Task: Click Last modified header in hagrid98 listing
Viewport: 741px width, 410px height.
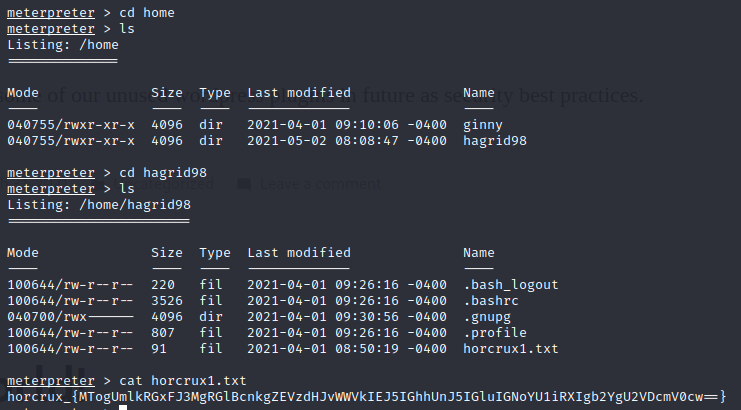Action: [299, 253]
